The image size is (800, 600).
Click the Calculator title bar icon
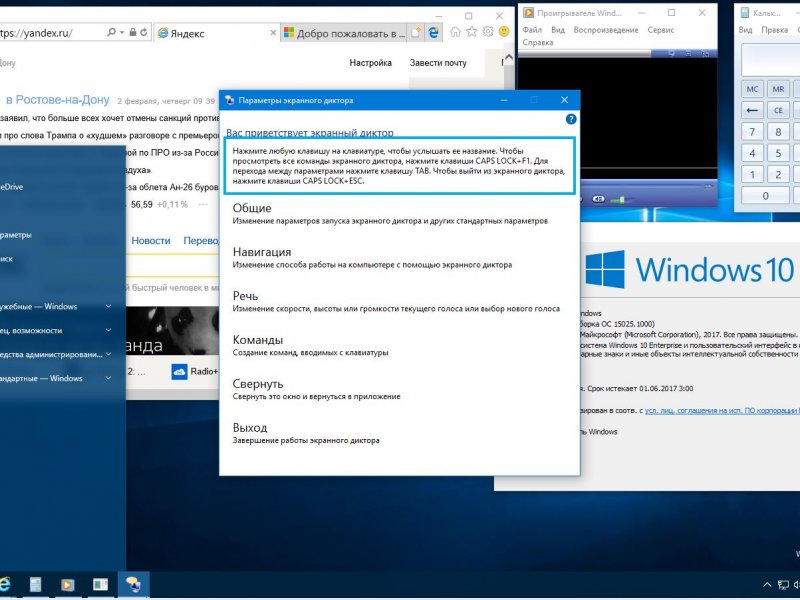745,13
